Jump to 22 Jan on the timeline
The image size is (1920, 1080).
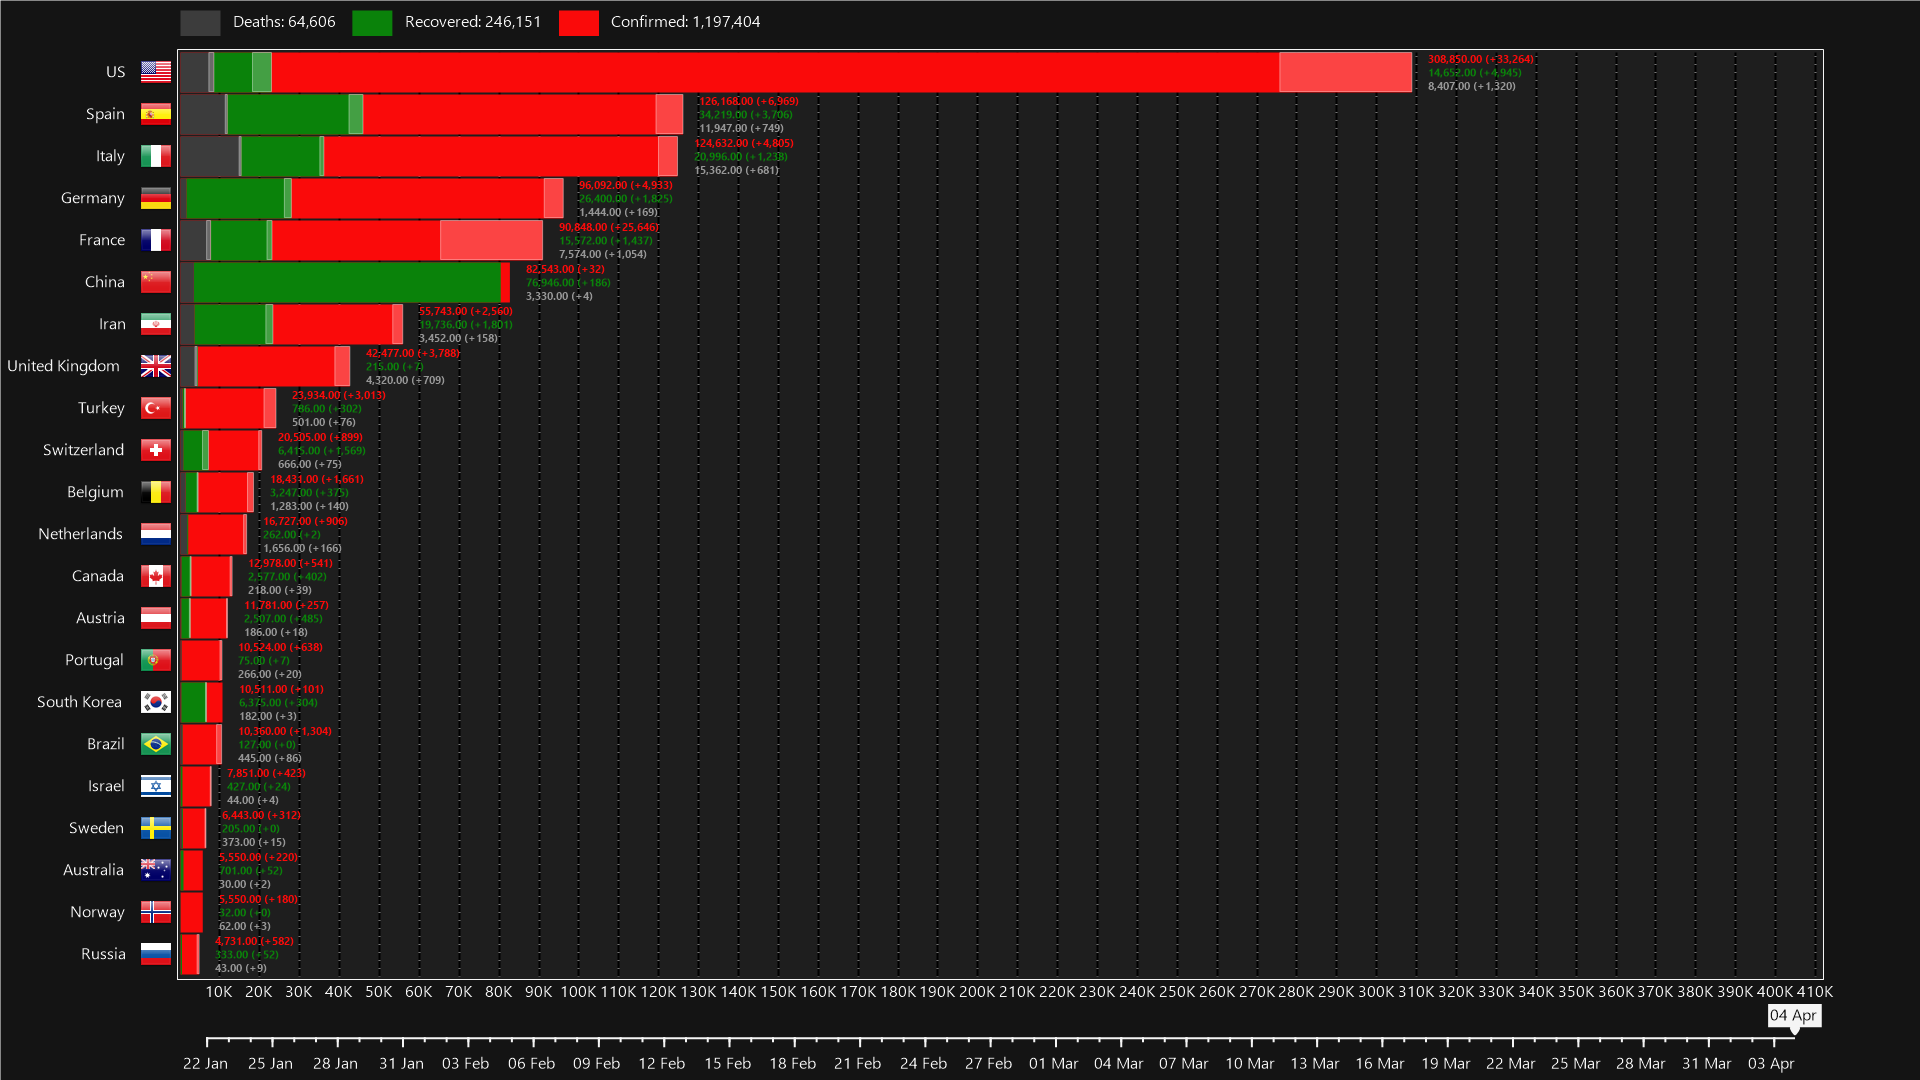coord(205,1063)
